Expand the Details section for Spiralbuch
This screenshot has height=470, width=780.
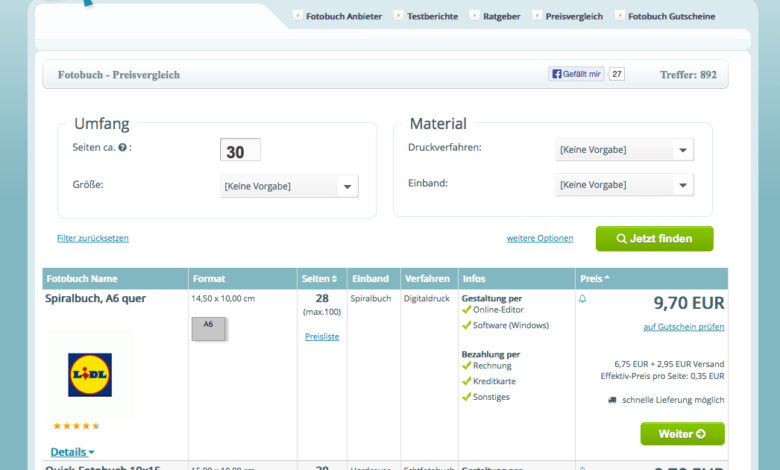pos(72,452)
